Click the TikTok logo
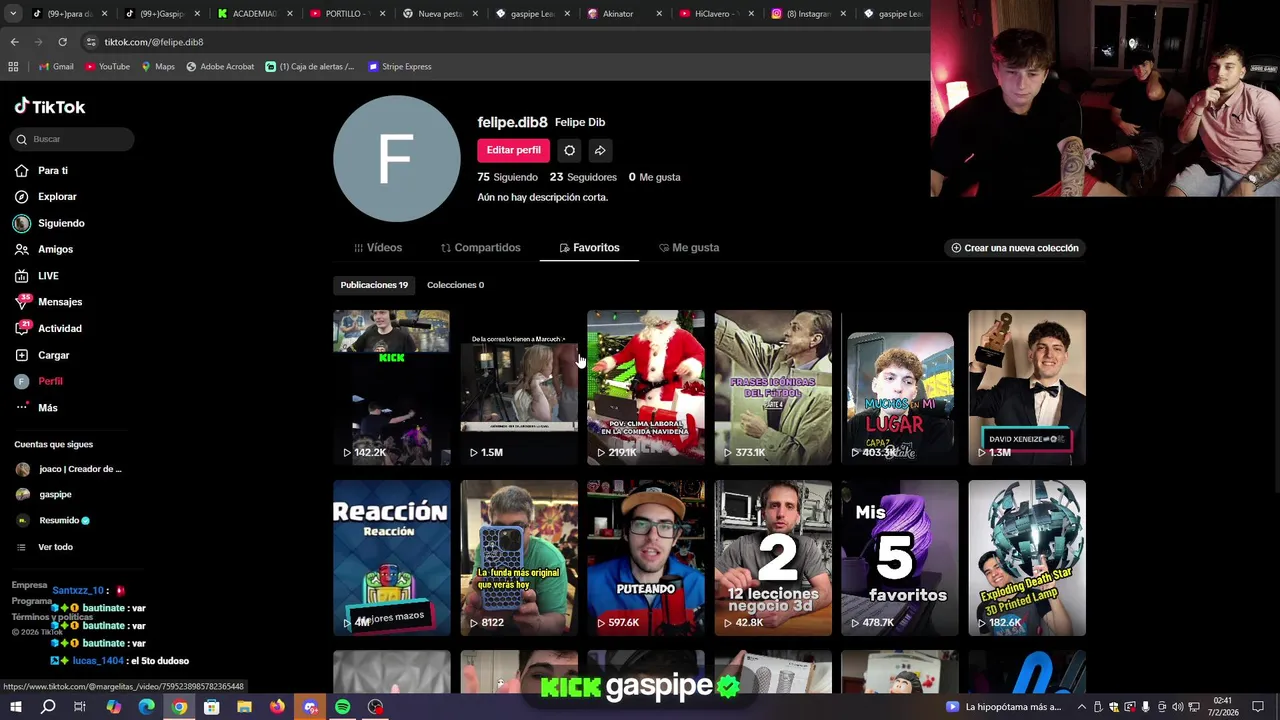 point(50,107)
